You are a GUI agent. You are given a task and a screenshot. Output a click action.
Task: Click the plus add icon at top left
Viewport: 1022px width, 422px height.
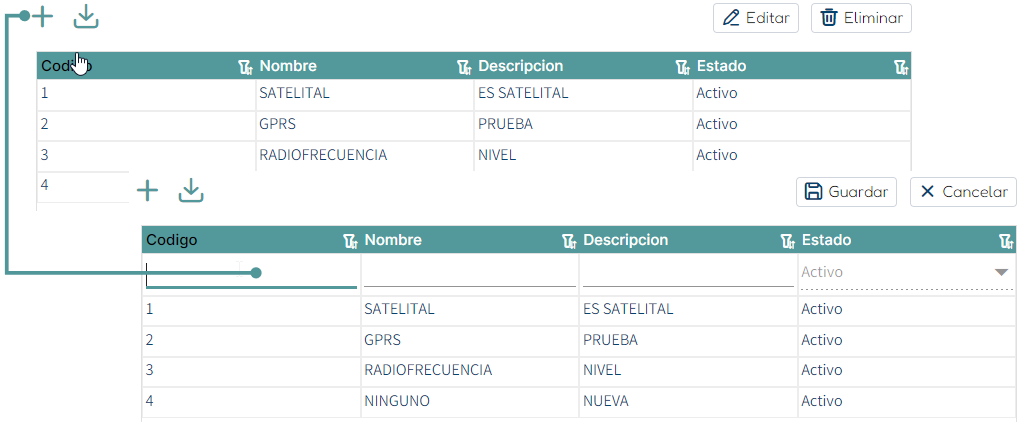[42, 17]
